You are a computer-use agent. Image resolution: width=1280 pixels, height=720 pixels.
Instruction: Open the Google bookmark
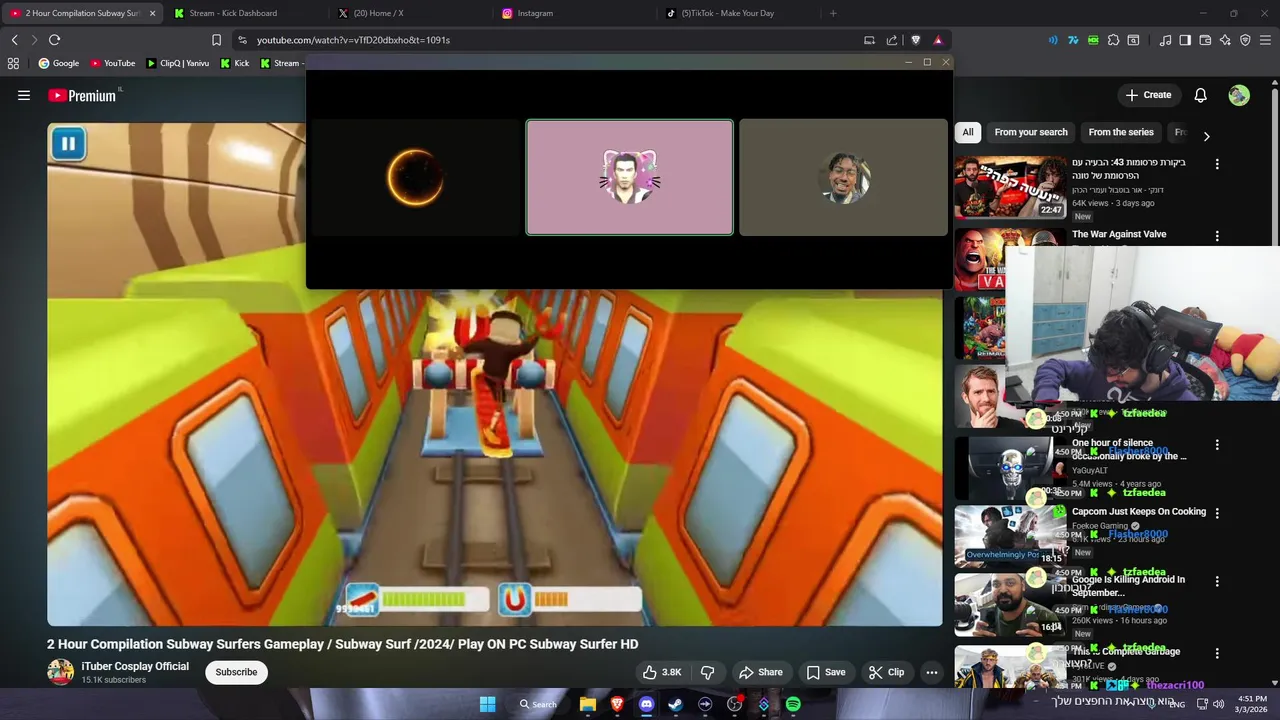point(59,63)
